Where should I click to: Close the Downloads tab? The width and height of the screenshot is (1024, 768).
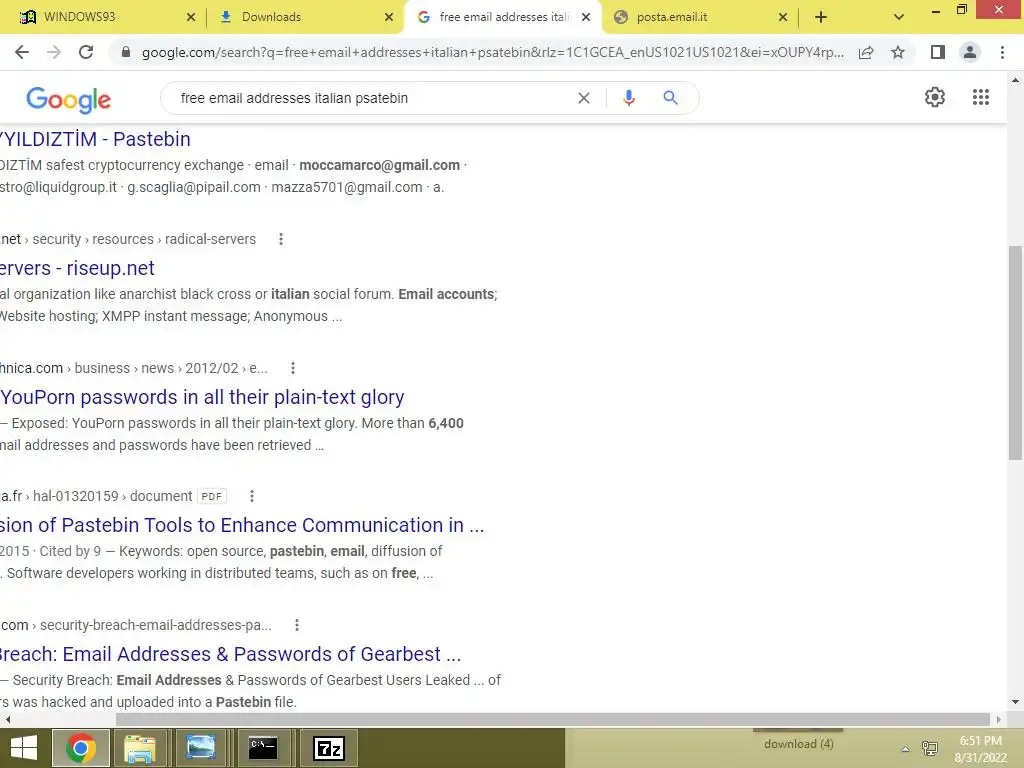[x=389, y=17]
